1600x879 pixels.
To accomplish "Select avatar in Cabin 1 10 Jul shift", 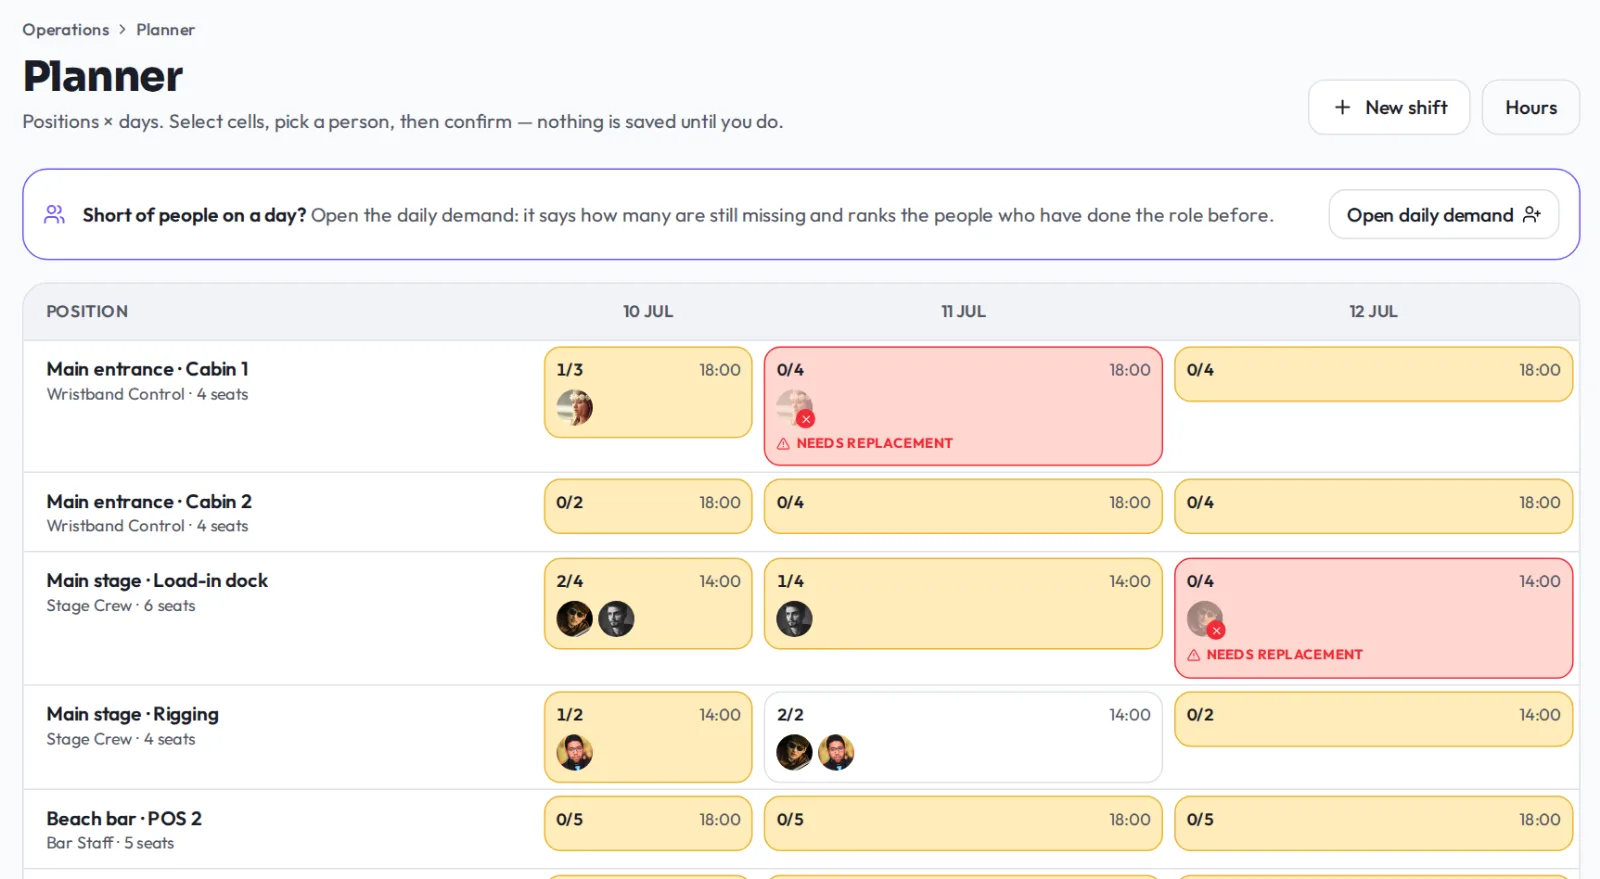I will coord(574,407).
